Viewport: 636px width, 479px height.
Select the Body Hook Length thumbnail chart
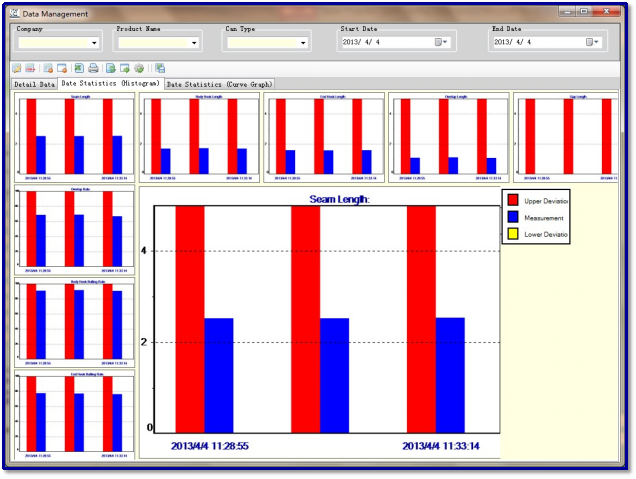[200, 137]
